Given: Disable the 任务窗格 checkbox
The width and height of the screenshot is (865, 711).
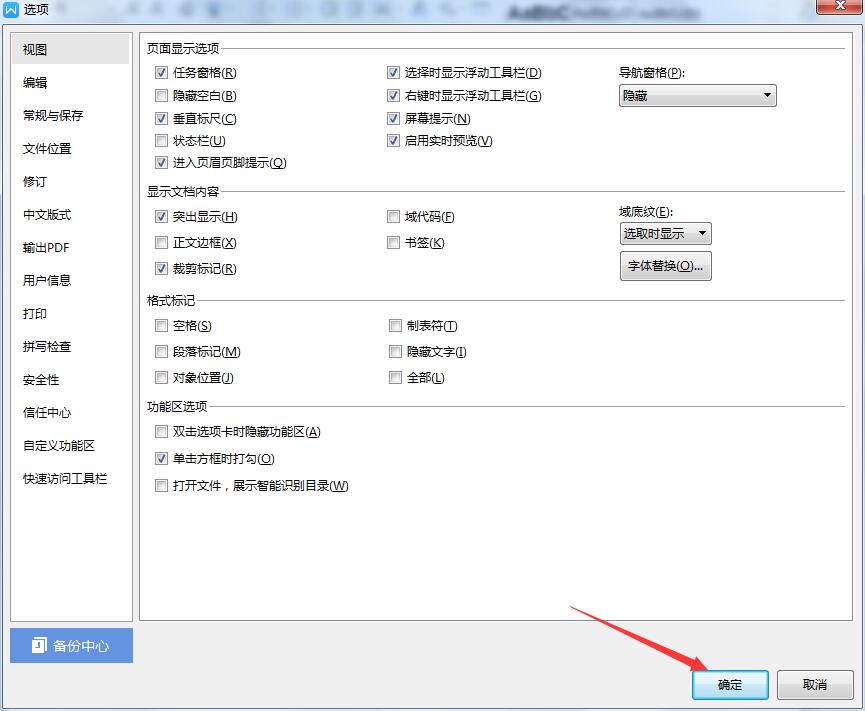Looking at the screenshot, I should click(x=162, y=72).
